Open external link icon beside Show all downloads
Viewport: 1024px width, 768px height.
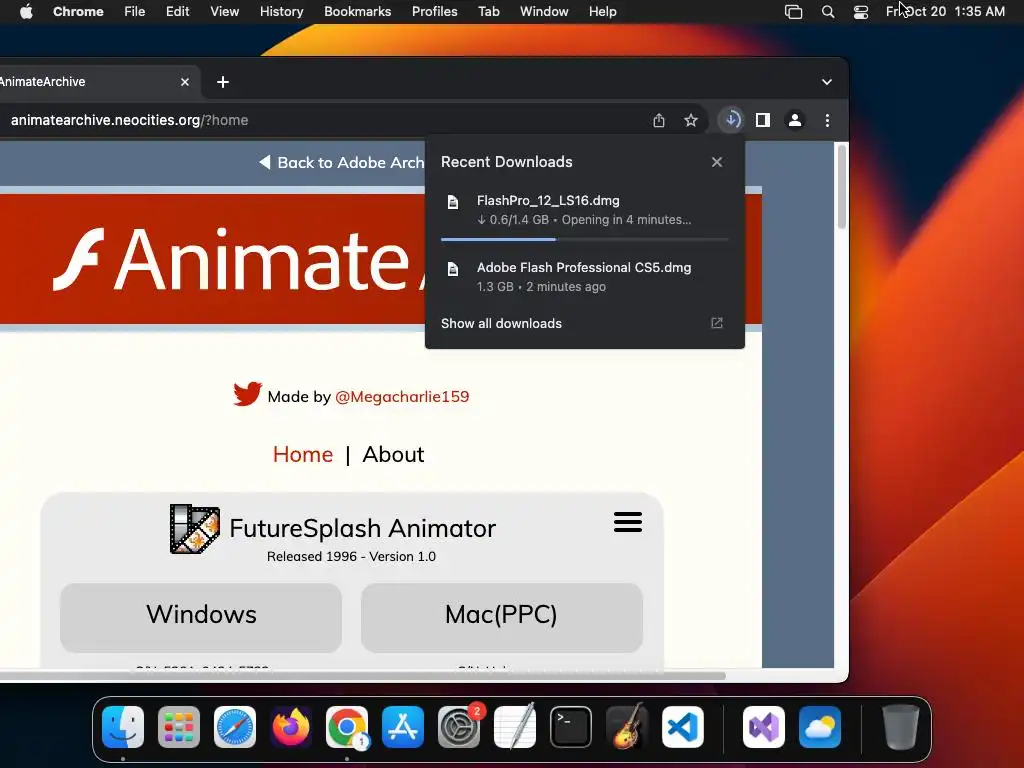(x=717, y=323)
